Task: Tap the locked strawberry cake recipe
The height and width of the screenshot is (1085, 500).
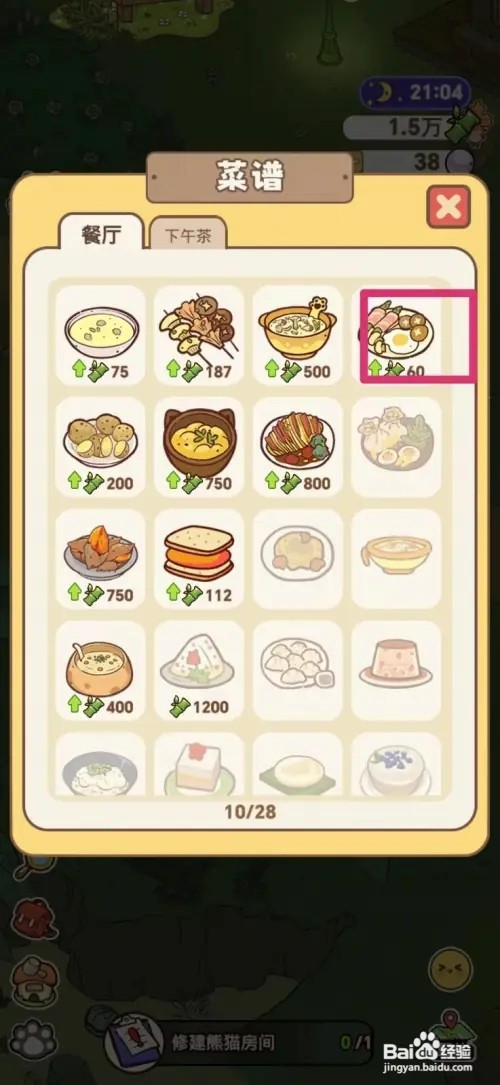Action: pyautogui.click(x=199, y=765)
